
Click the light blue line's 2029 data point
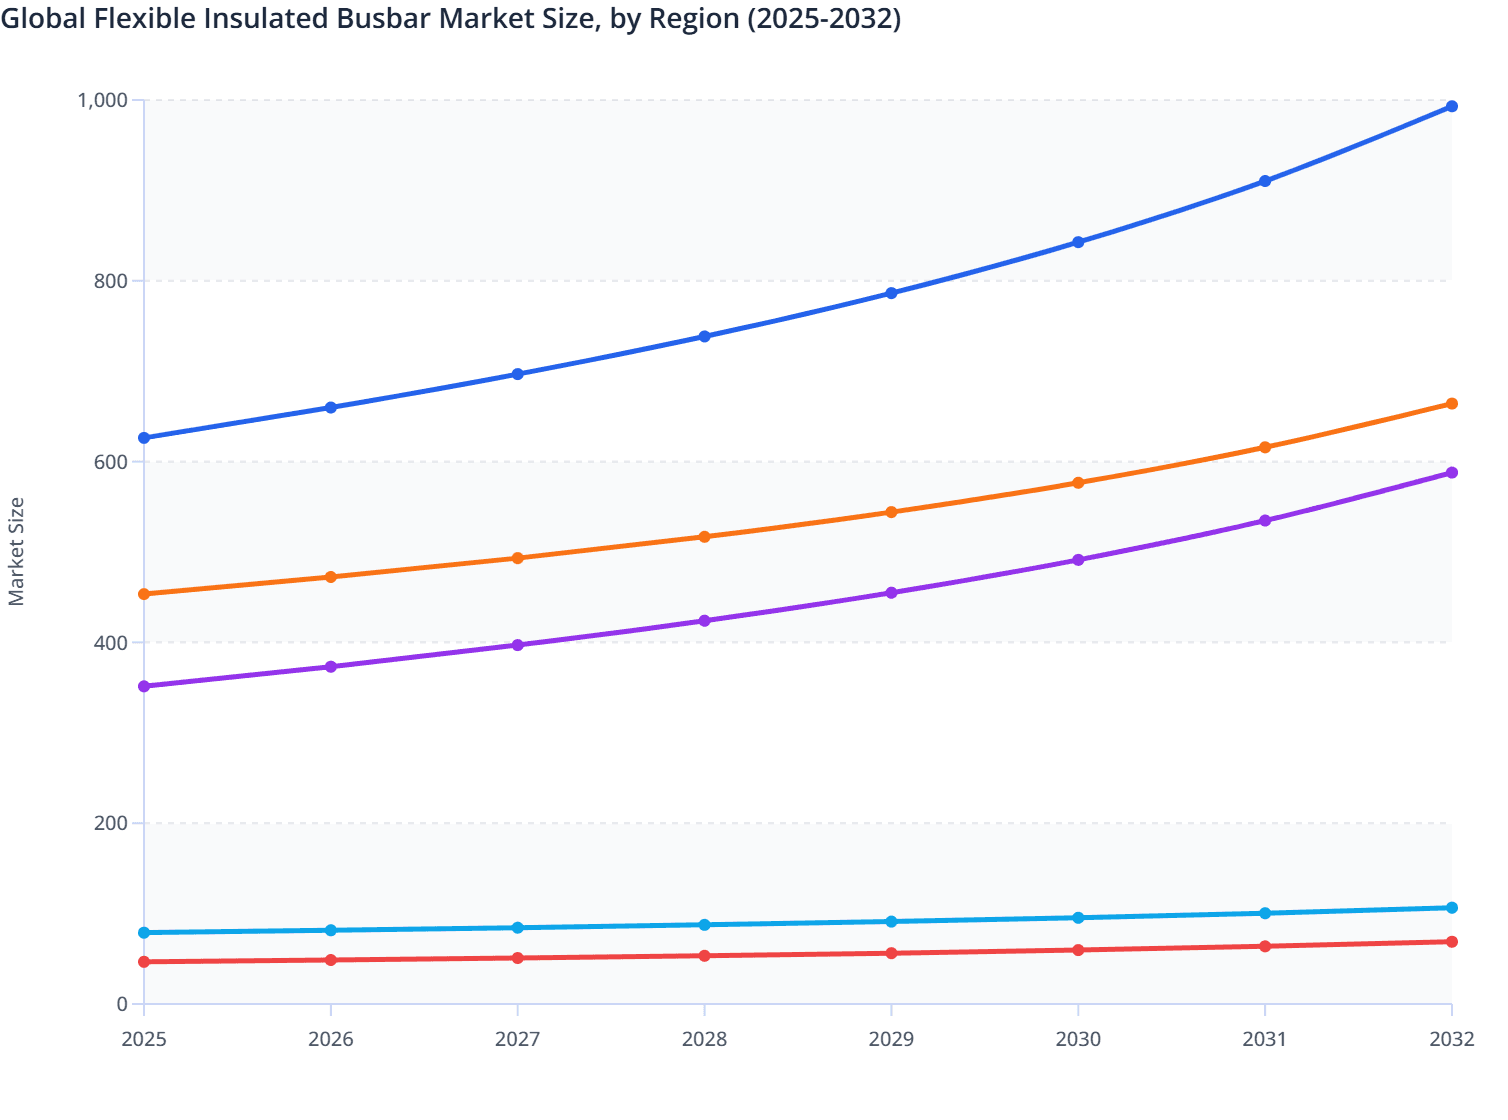tap(891, 921)
